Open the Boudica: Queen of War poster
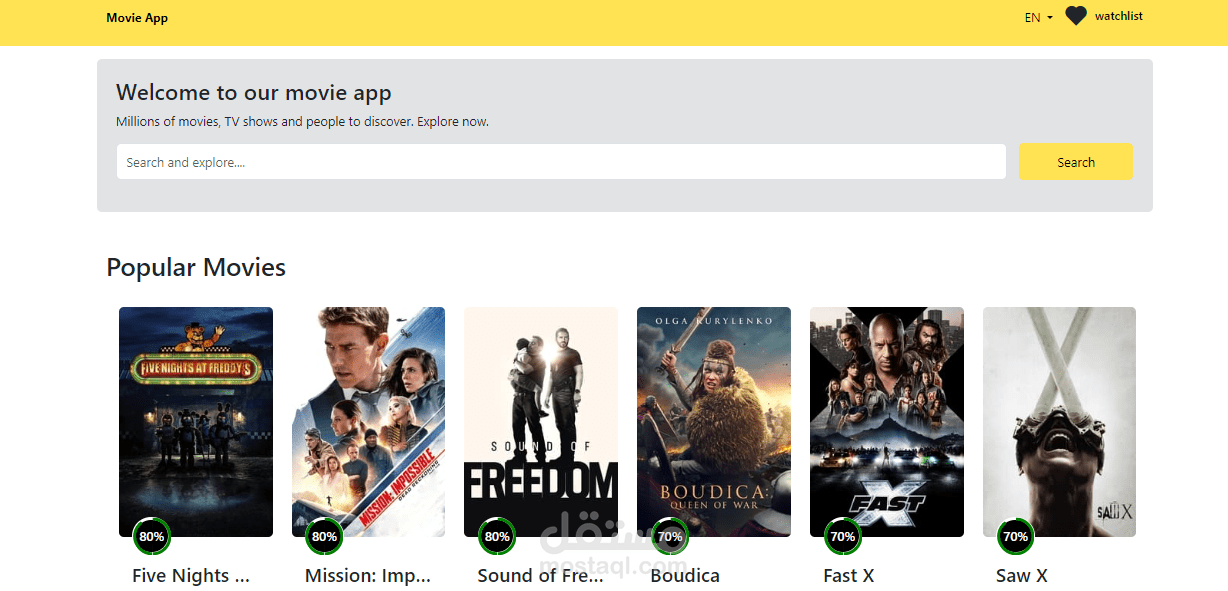The height and width of the screenshot is (591, 1228). (714, 422)
